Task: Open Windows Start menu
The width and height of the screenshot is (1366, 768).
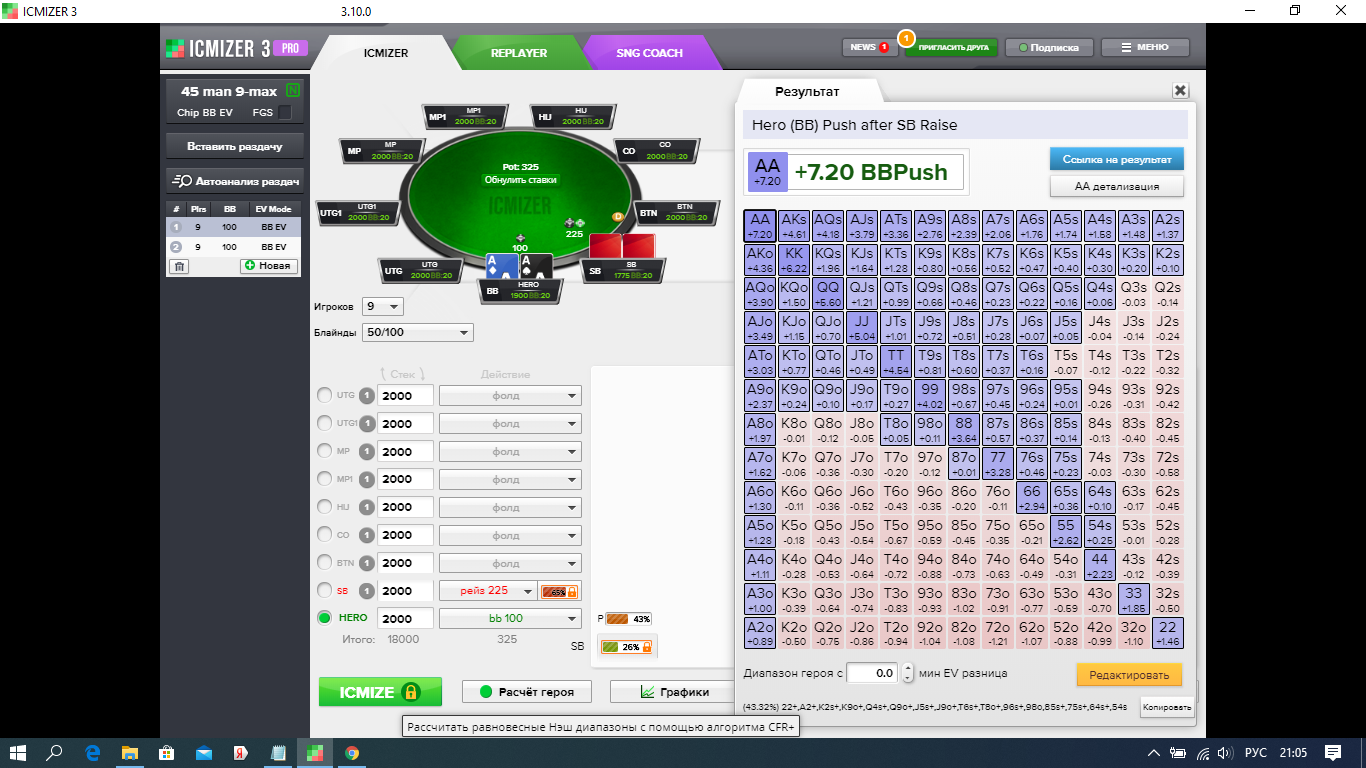Action: tap(18, 752)
